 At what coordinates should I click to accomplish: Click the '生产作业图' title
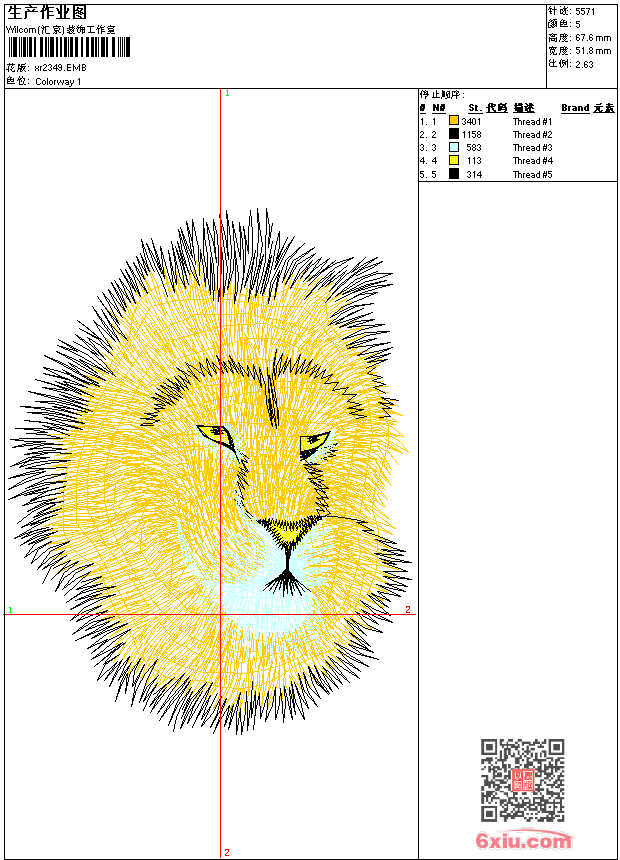47,13
